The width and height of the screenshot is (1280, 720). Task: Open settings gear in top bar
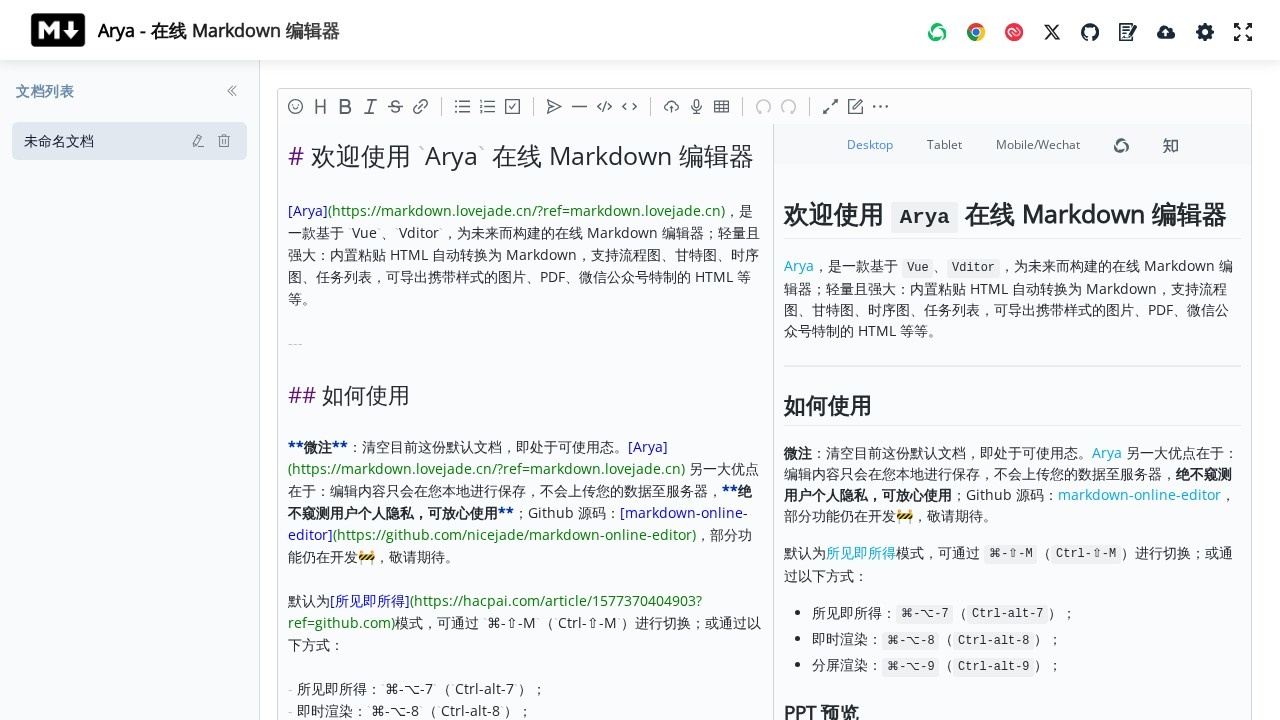(1205, 32)
